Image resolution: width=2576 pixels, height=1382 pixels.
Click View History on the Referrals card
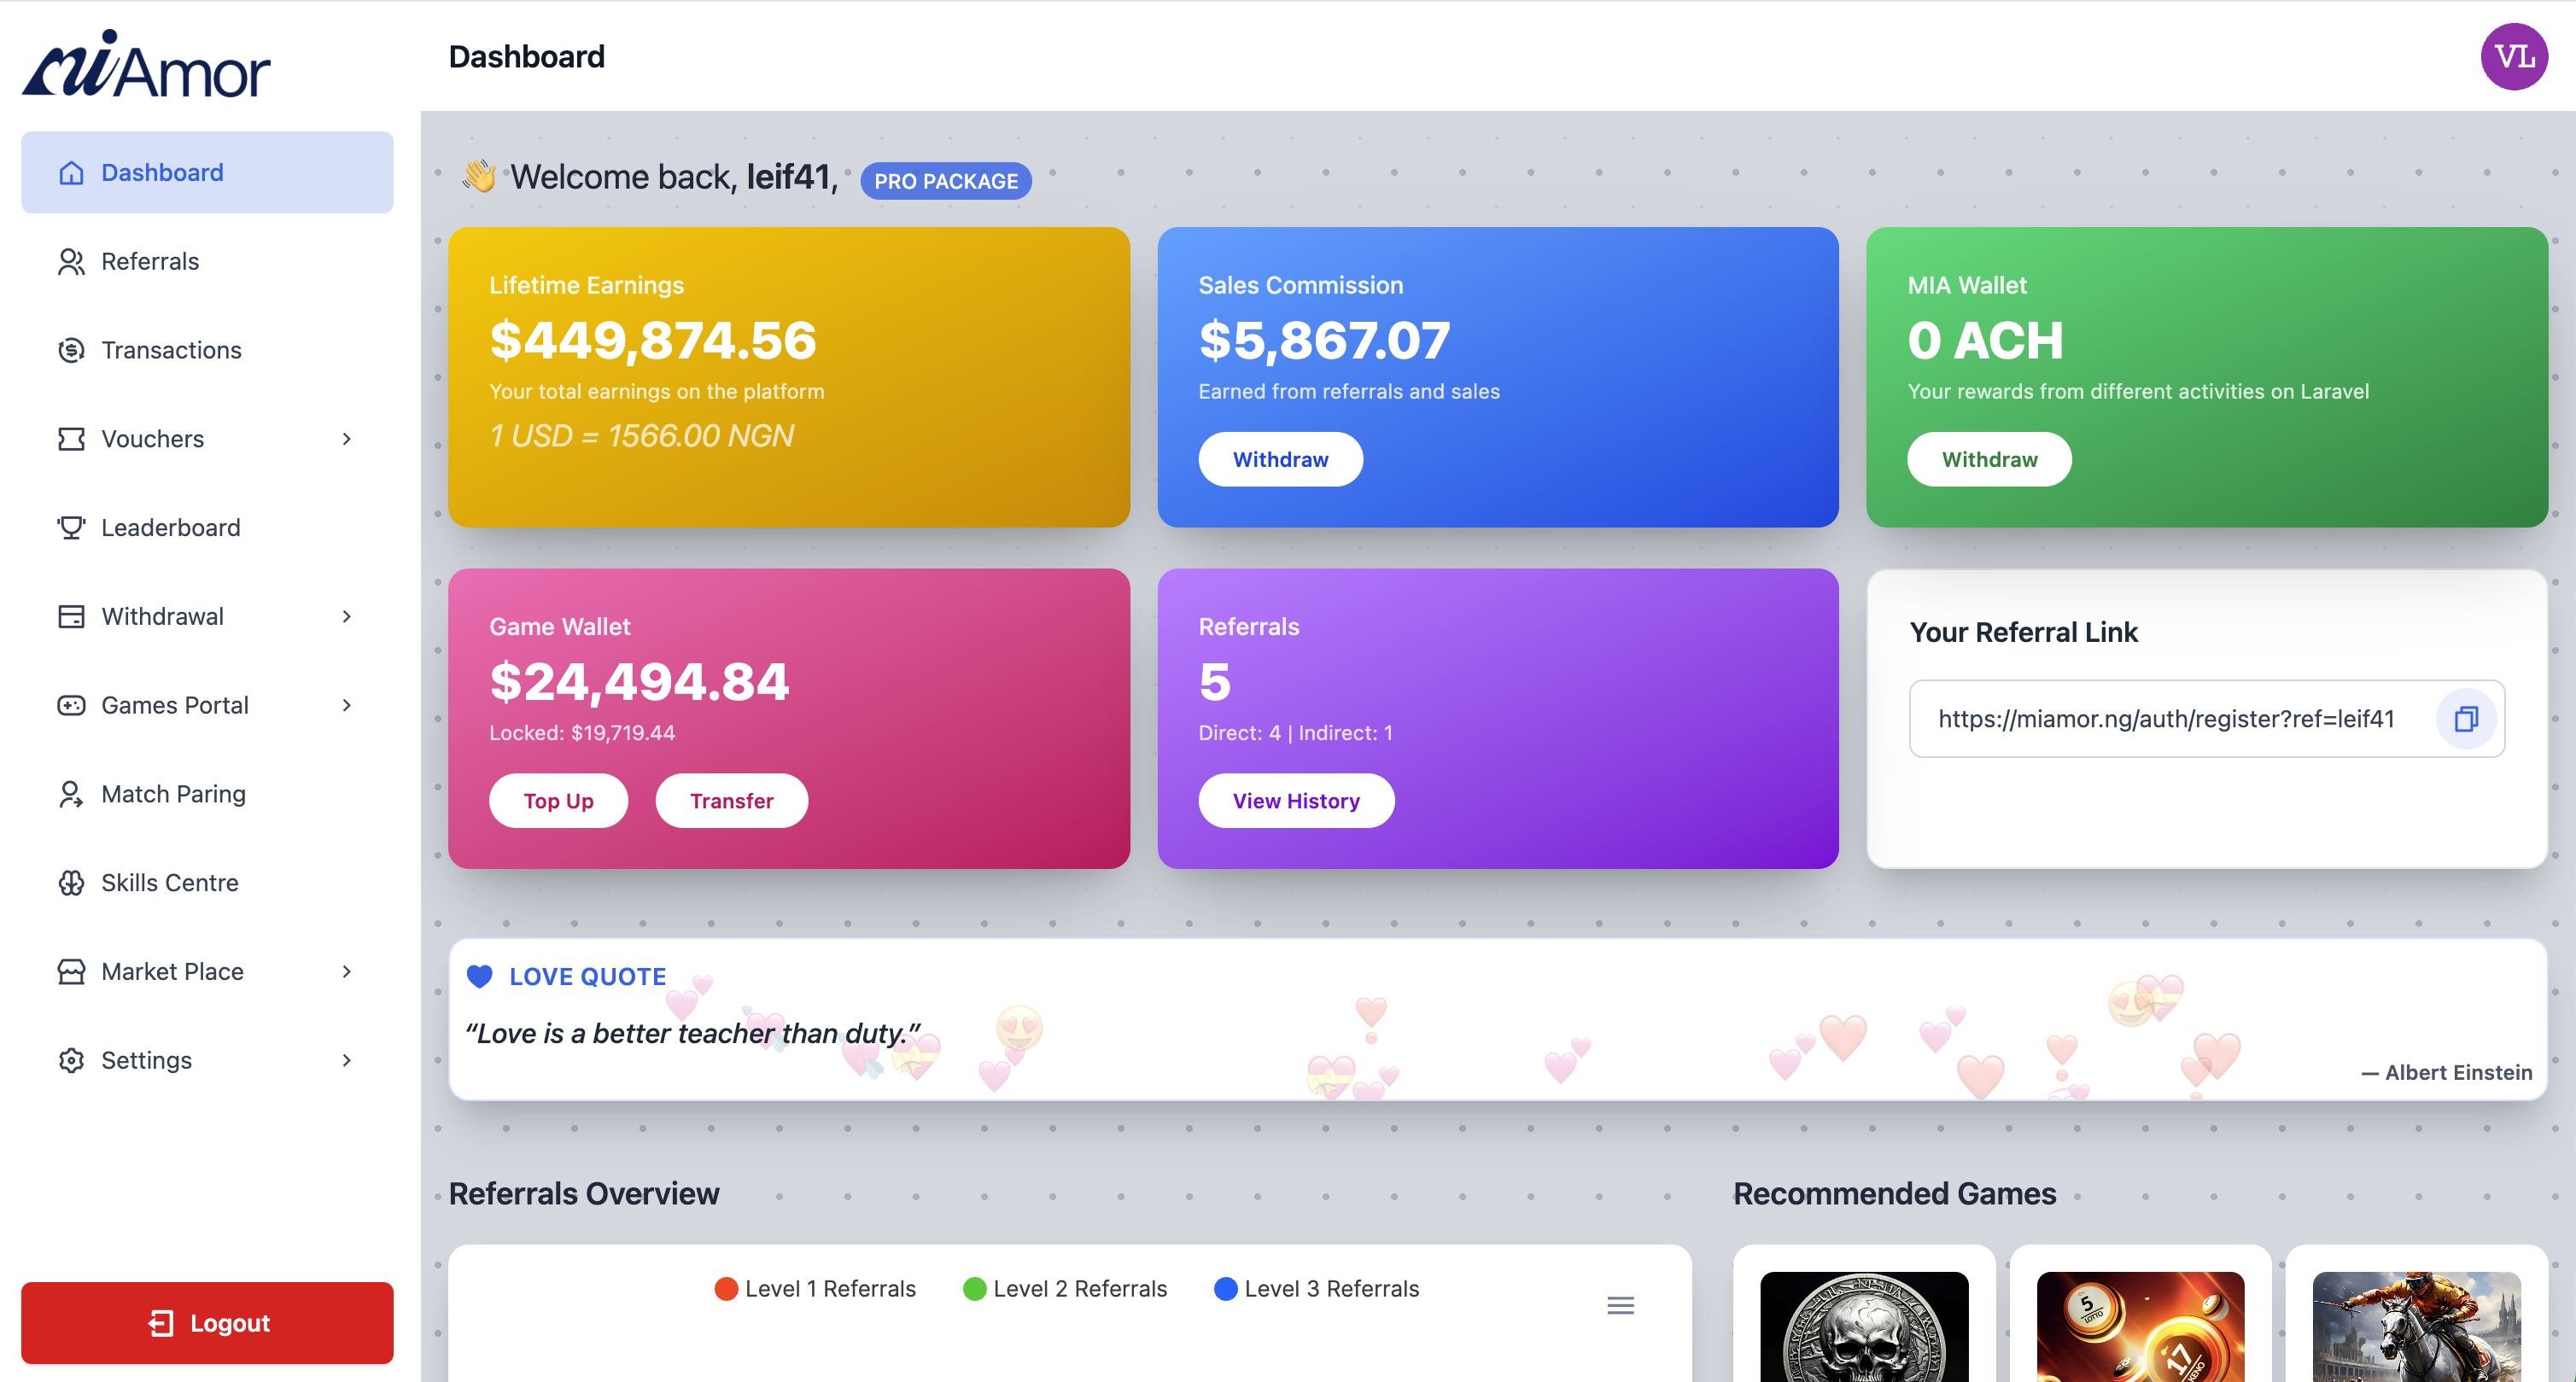click(1296, 800)
